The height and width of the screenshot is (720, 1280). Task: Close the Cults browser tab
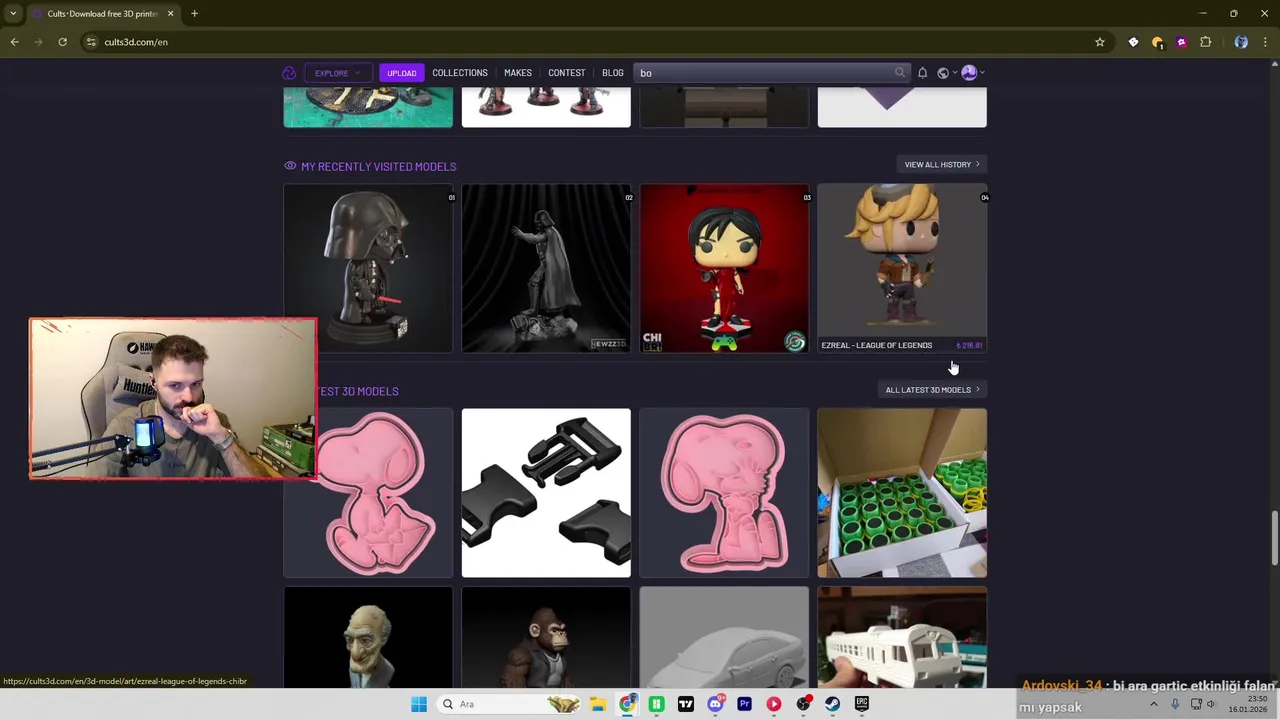click(170, 14)
